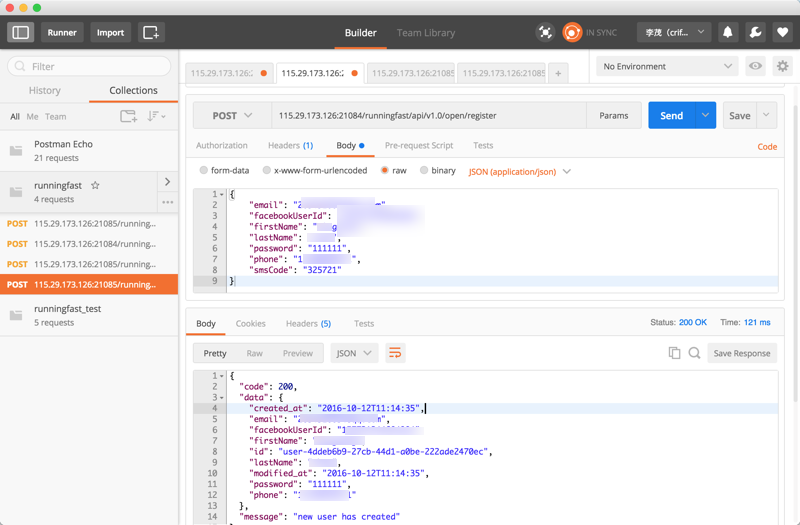This screenshot has height=525, width=800.
Task: Click the blue Send button
Action: 671,115
